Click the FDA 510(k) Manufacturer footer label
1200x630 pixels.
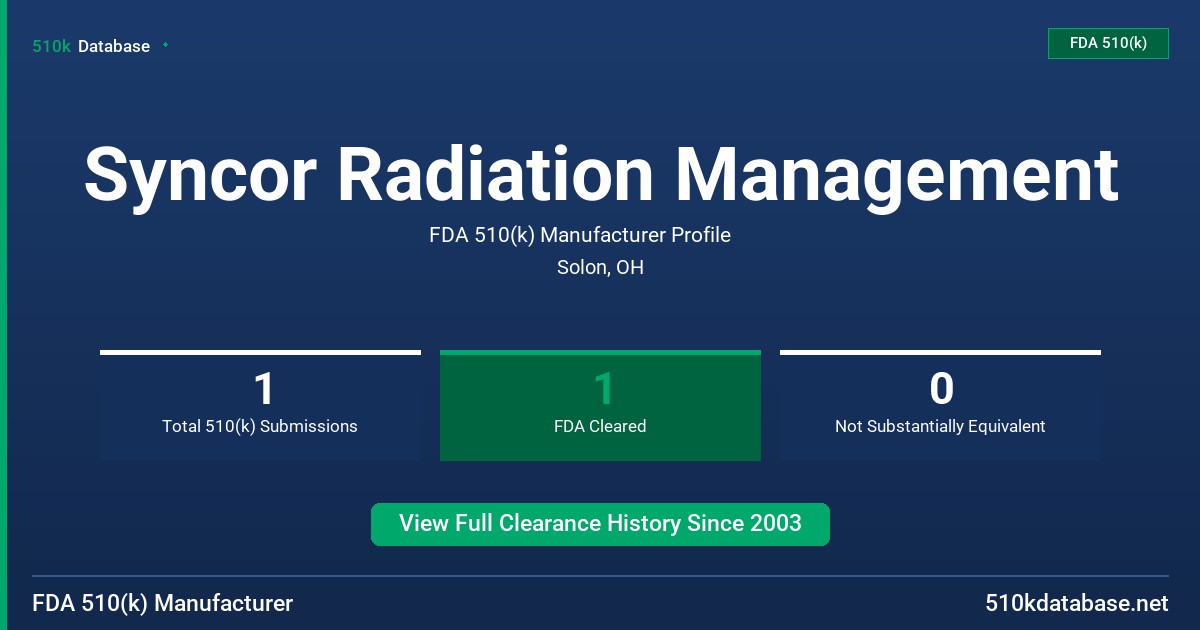163,603
